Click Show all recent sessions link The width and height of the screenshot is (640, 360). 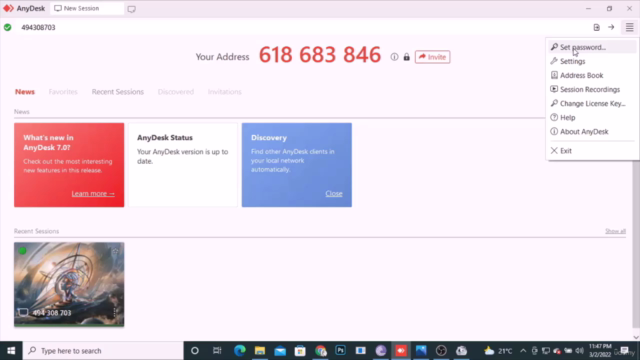[616, 231]
